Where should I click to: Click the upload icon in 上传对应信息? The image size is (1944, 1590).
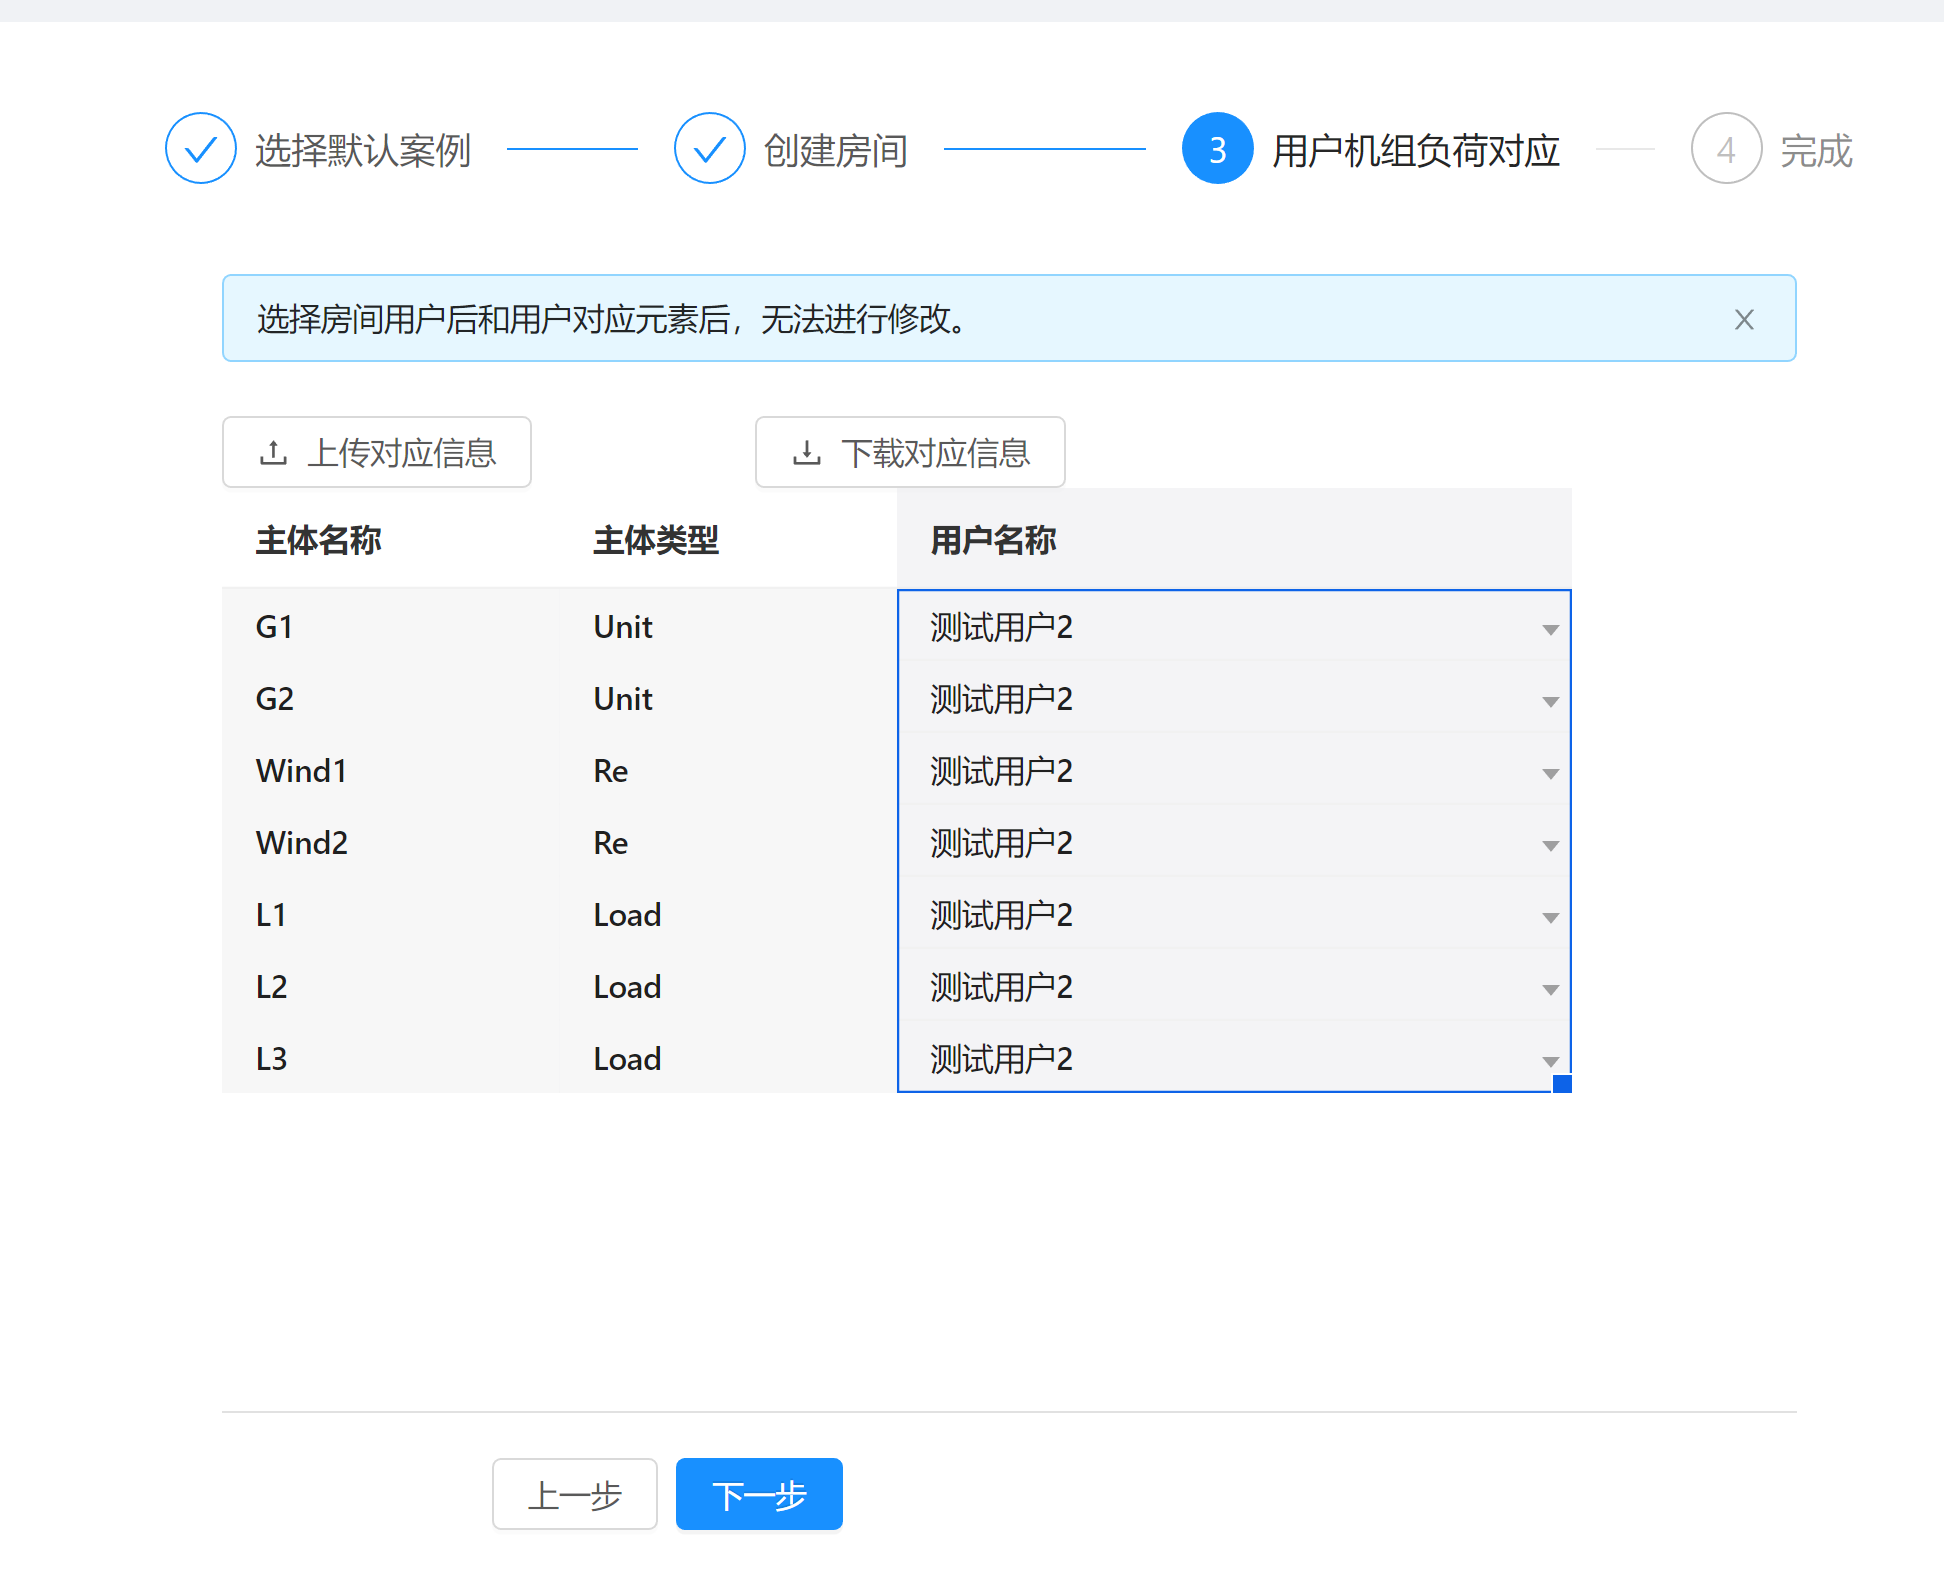pos(273,453)
